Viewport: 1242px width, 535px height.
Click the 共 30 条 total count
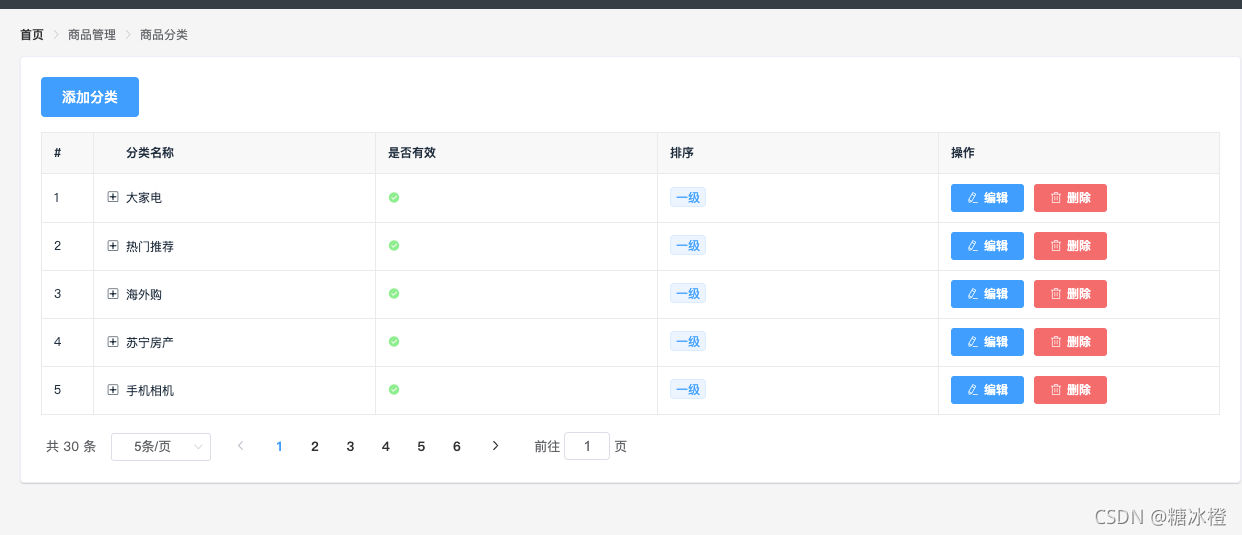coord(71,446)
